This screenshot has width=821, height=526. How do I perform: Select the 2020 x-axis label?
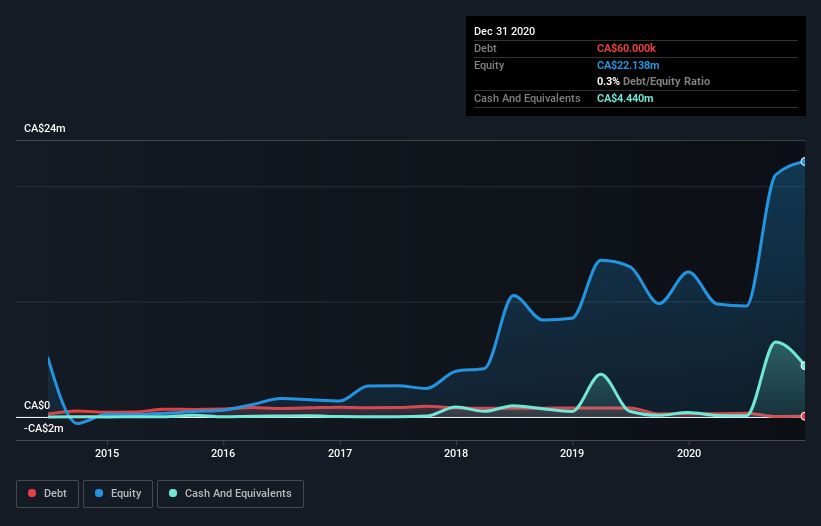click(689, 453)
